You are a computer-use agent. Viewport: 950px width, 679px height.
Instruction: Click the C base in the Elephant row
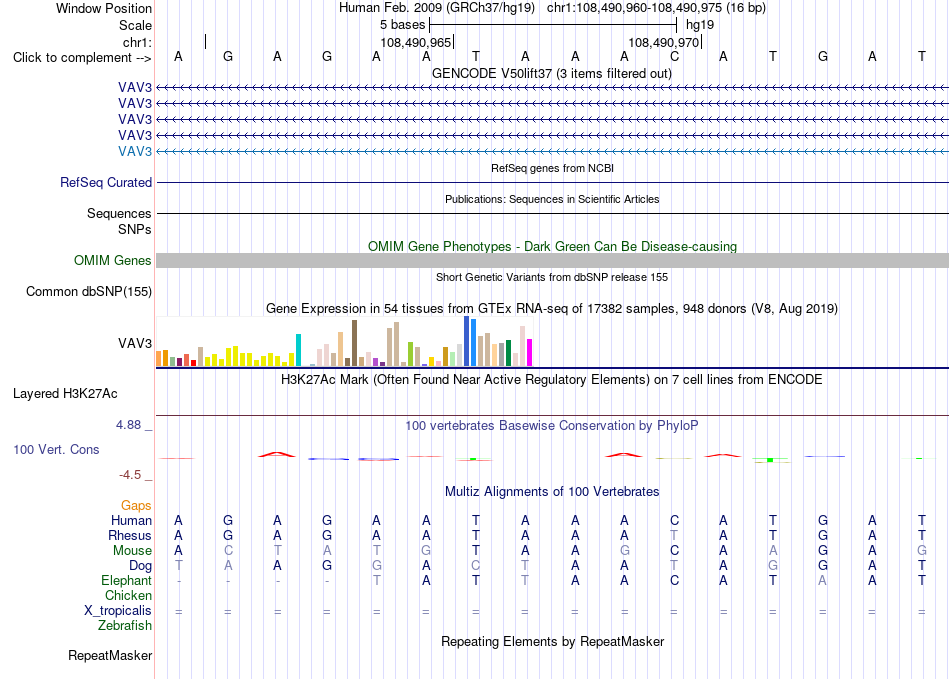point(674,580)
